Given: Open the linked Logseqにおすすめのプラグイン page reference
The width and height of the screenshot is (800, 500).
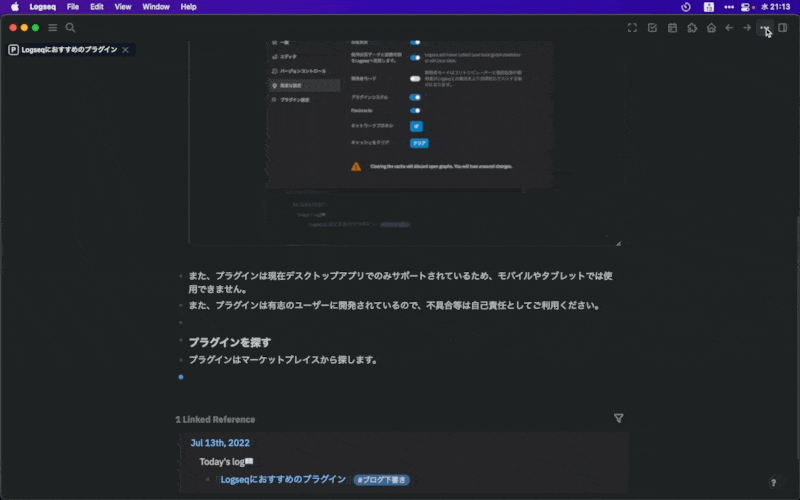Looking at the screenshot, I should click(283, 480).
